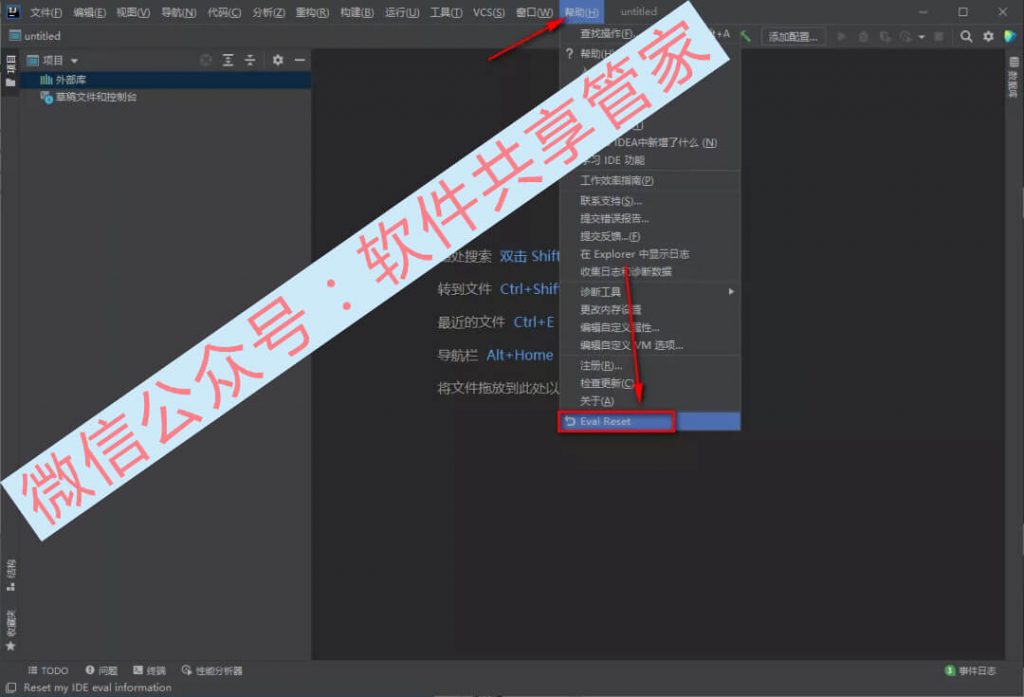Open the Project tool window sidebar tab

(x=10, y=71)
